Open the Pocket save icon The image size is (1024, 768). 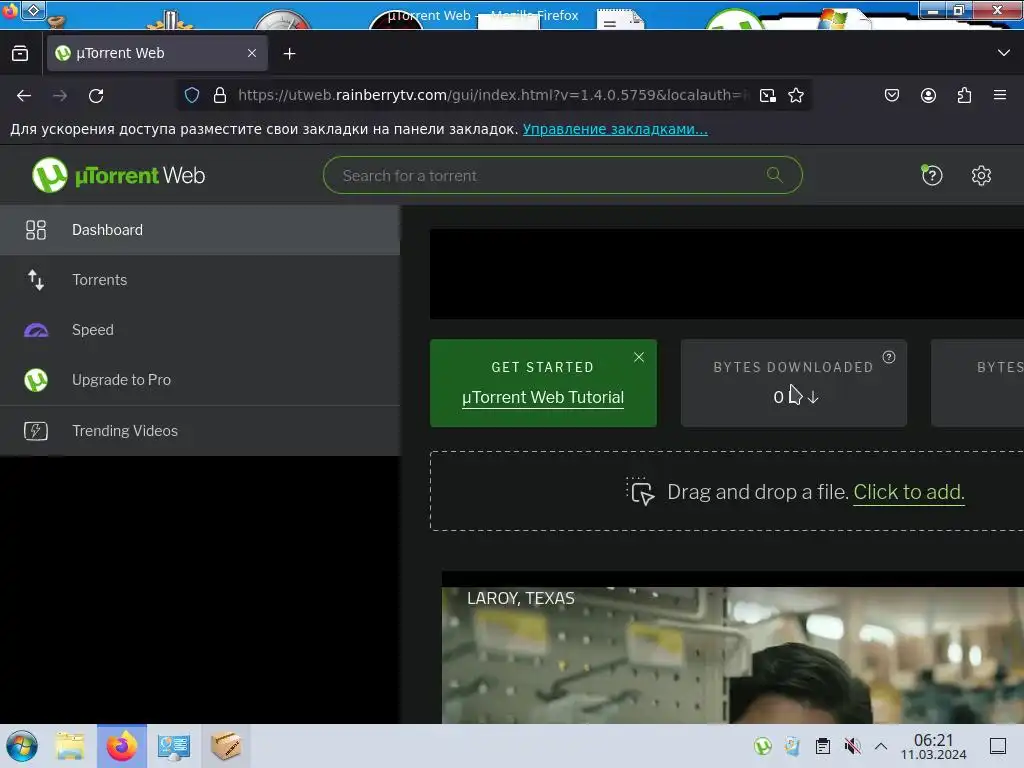click(x=892, y=95)
